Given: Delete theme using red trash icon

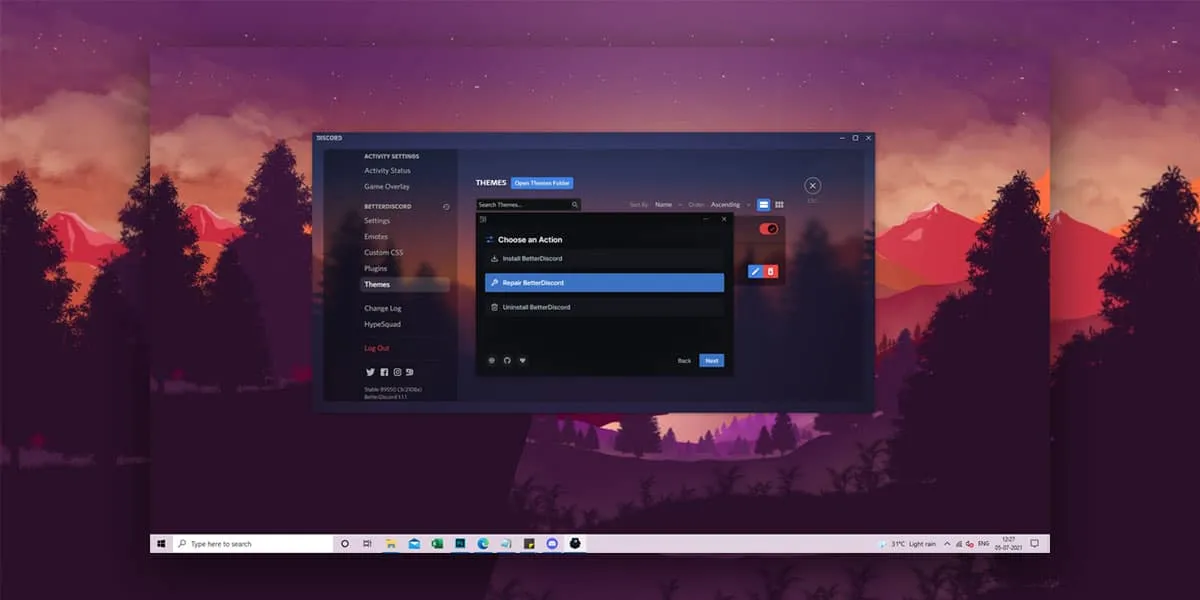Looking at the screenshot, I should click(x=770, y=271).
